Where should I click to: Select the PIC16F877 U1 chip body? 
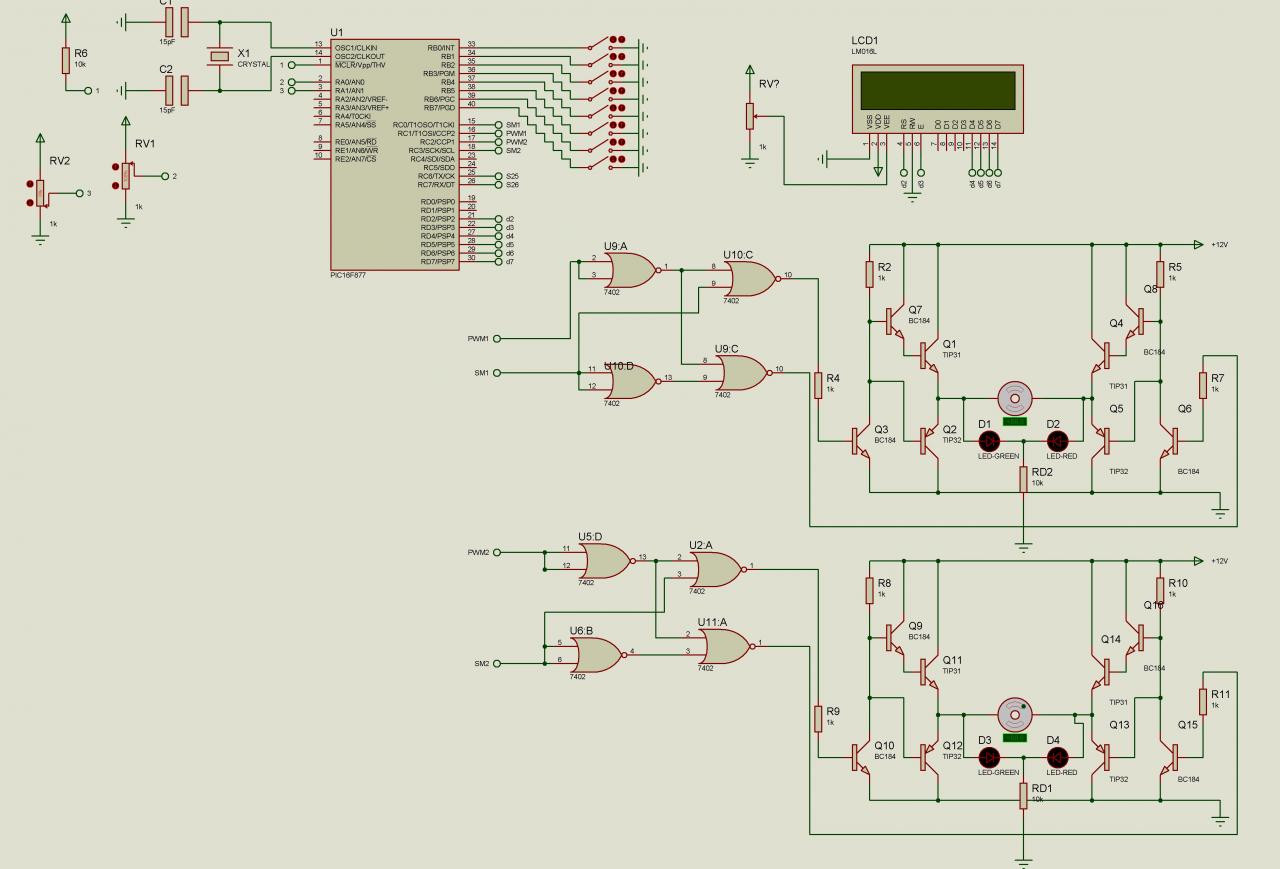(392, 154)
